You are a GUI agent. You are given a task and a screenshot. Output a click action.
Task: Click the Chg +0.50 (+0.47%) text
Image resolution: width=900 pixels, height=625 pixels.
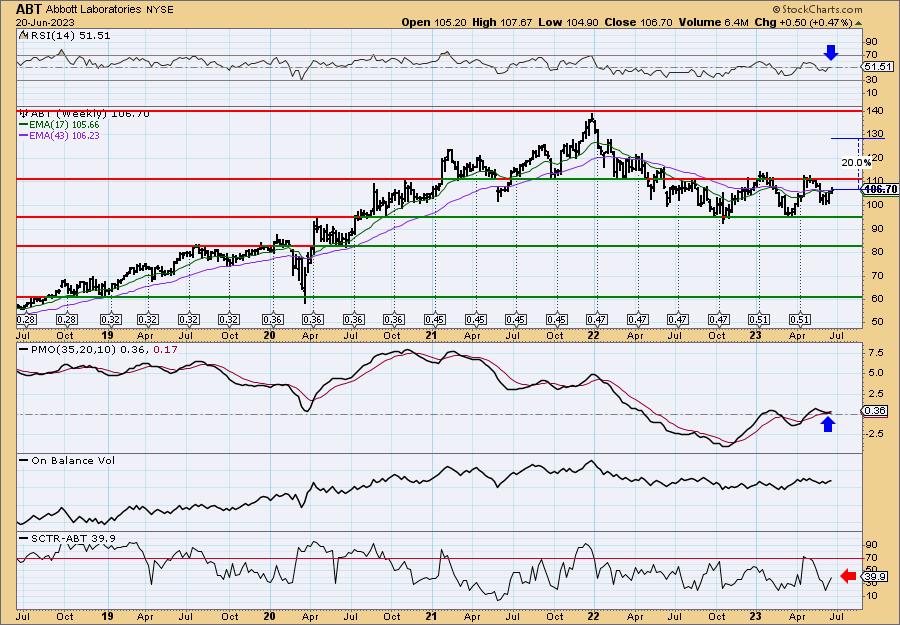pos(804,22)
